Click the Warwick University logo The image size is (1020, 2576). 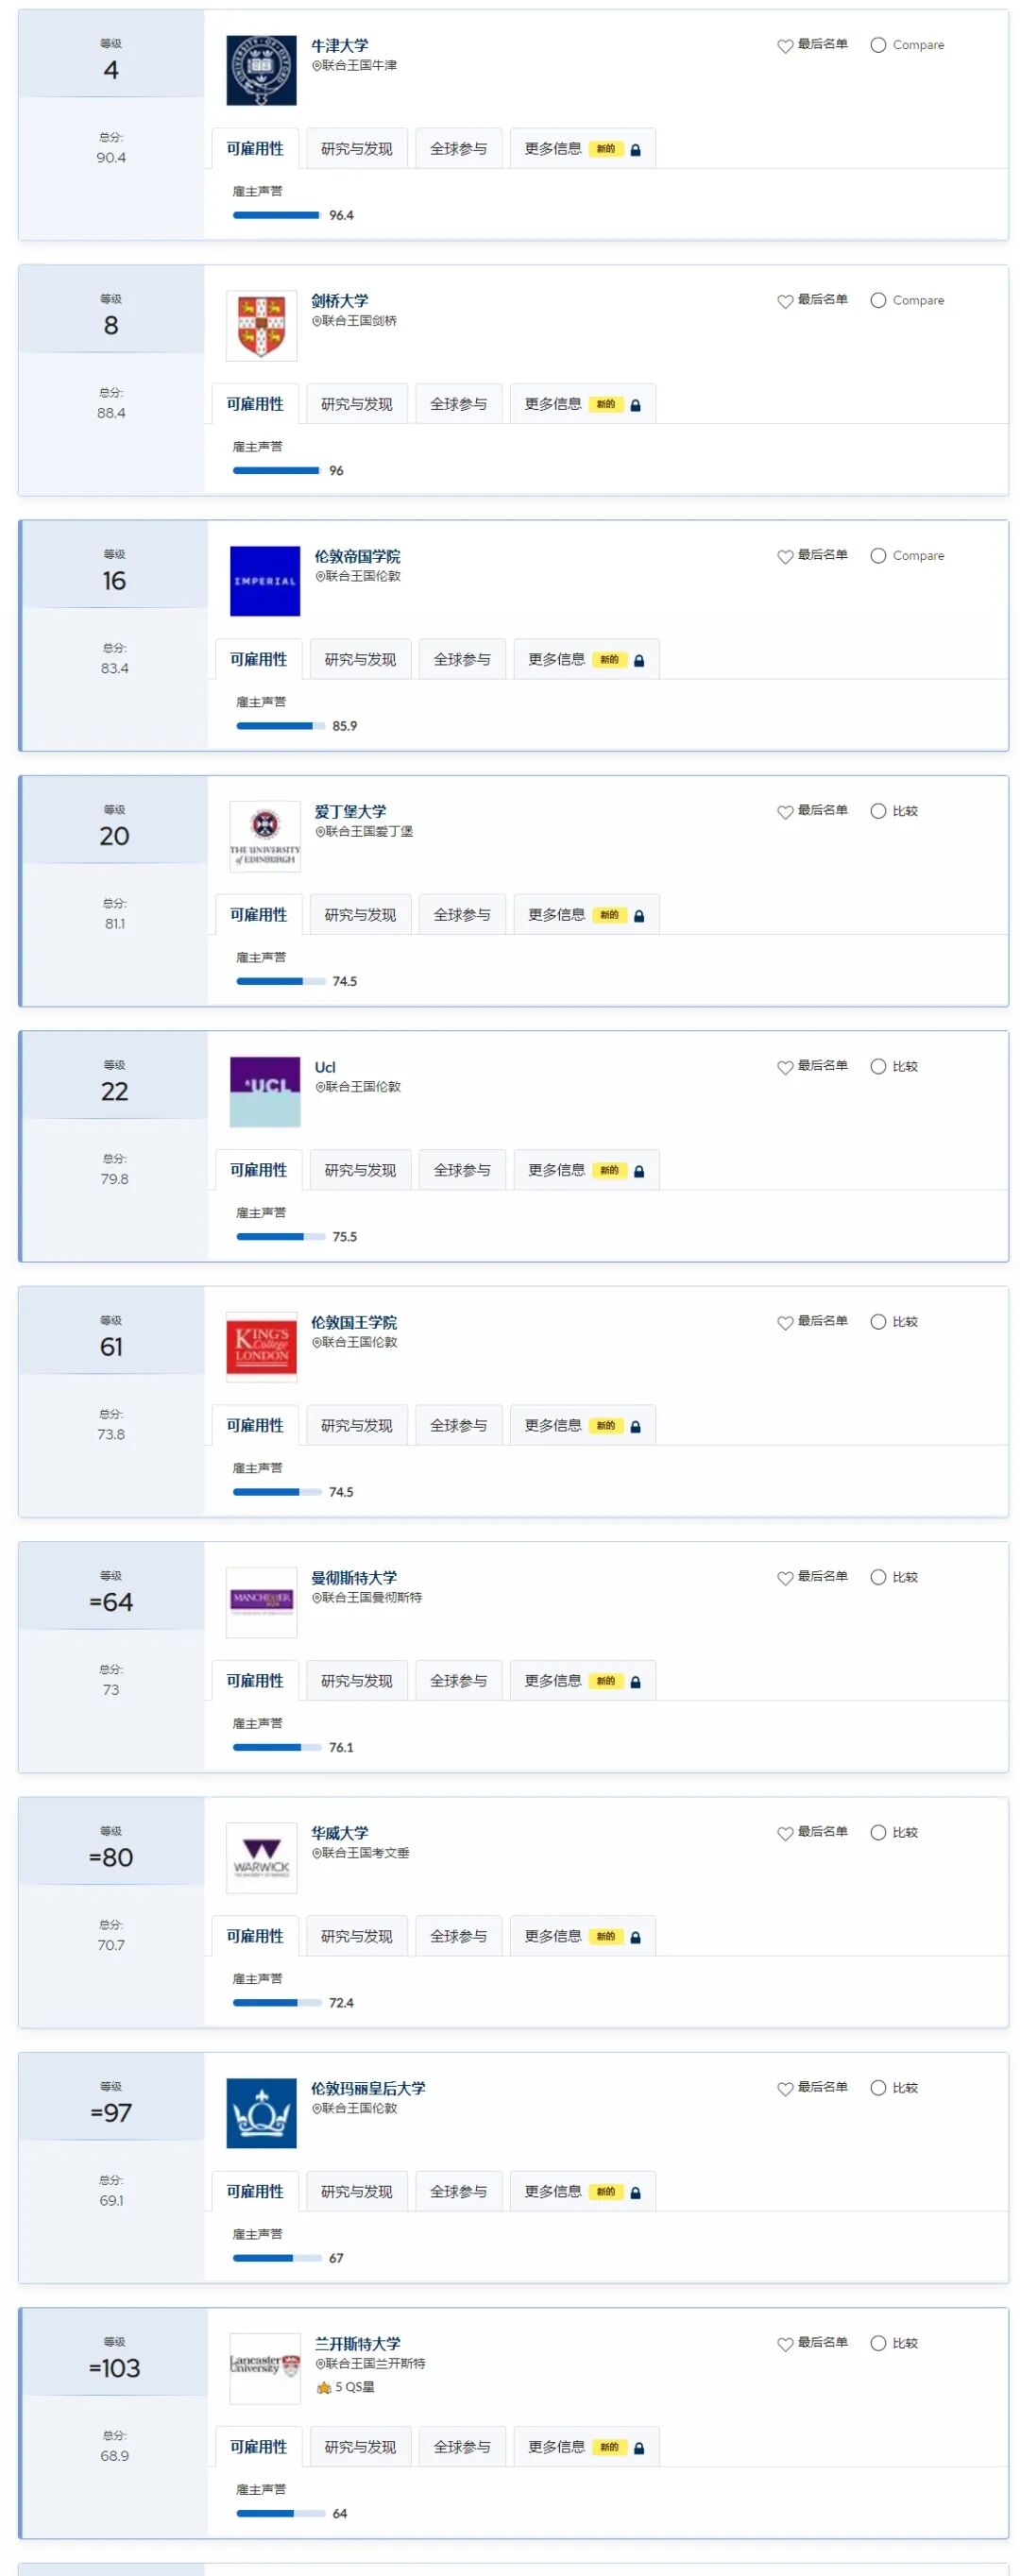(x=261, y=1857)
